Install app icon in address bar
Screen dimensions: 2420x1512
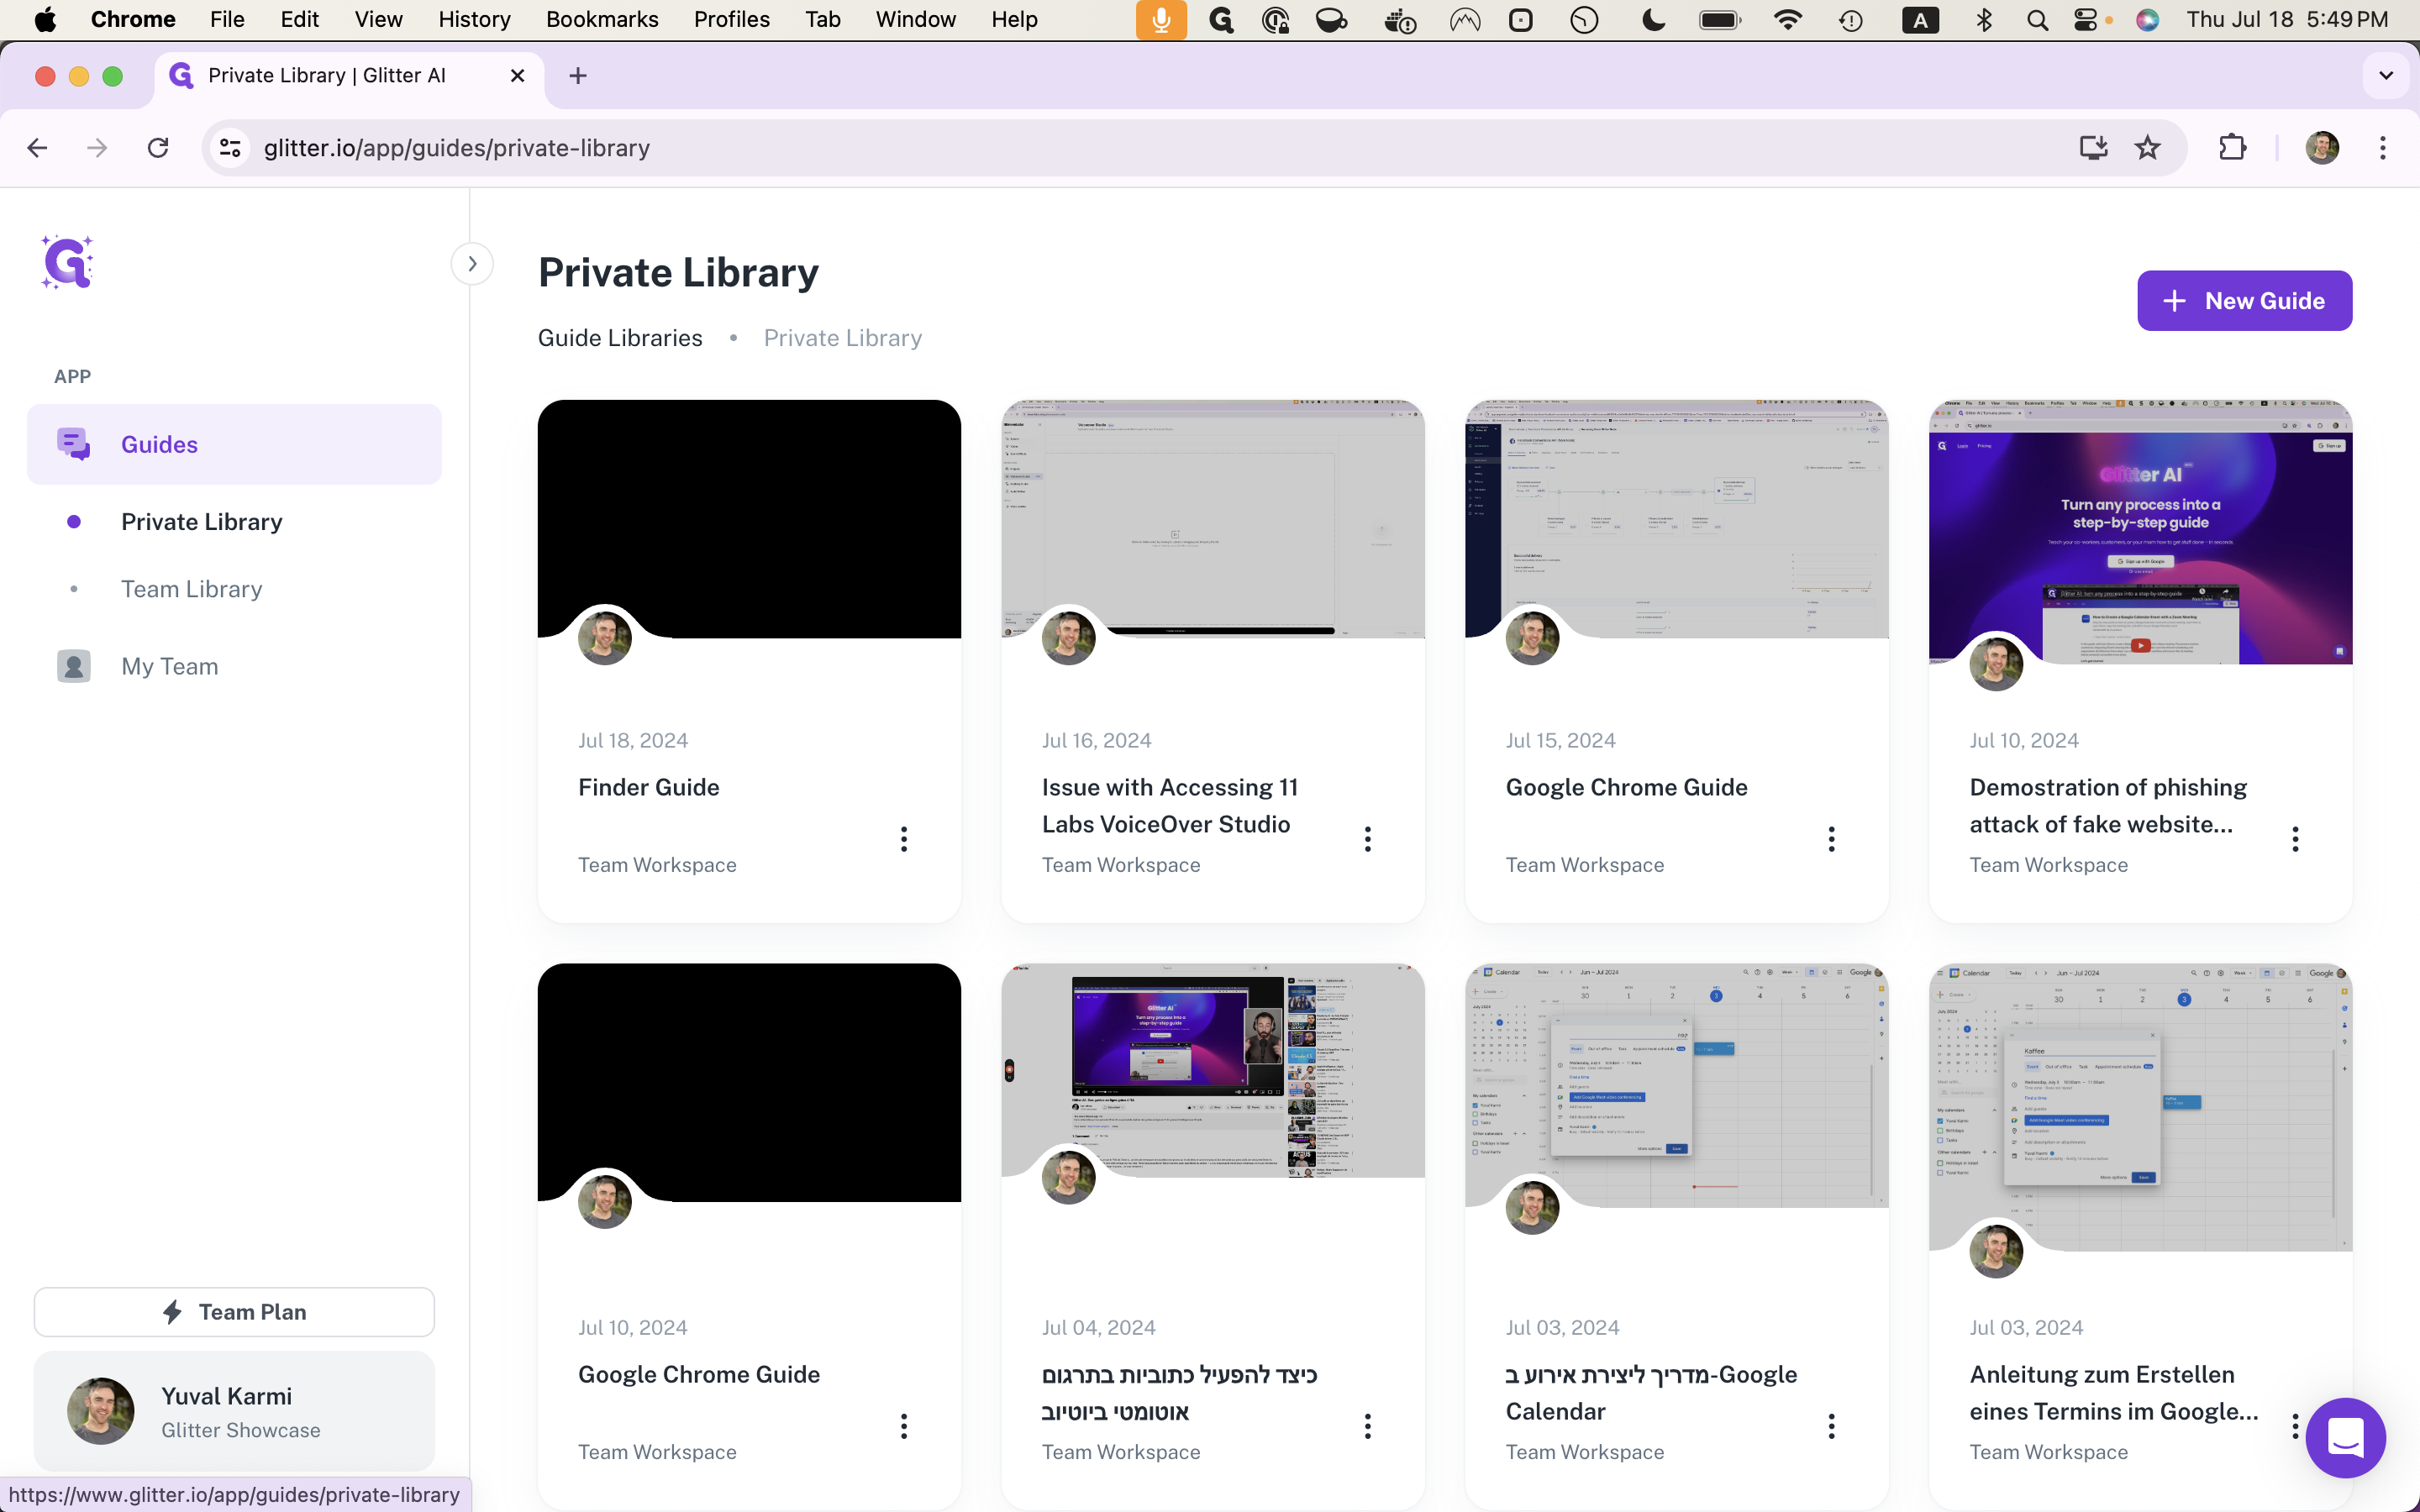coord(2093,148)
